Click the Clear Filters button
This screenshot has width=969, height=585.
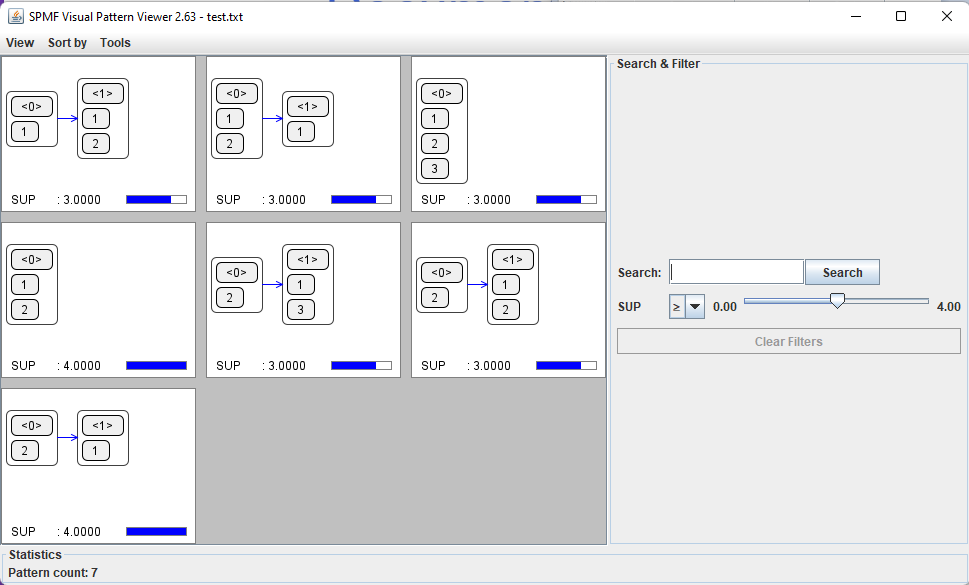click(788, 342)
